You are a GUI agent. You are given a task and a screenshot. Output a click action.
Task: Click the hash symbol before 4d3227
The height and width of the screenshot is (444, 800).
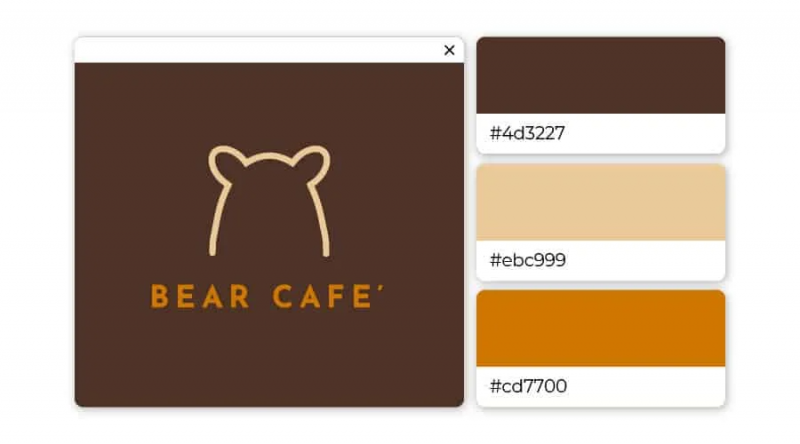point(495,133)
